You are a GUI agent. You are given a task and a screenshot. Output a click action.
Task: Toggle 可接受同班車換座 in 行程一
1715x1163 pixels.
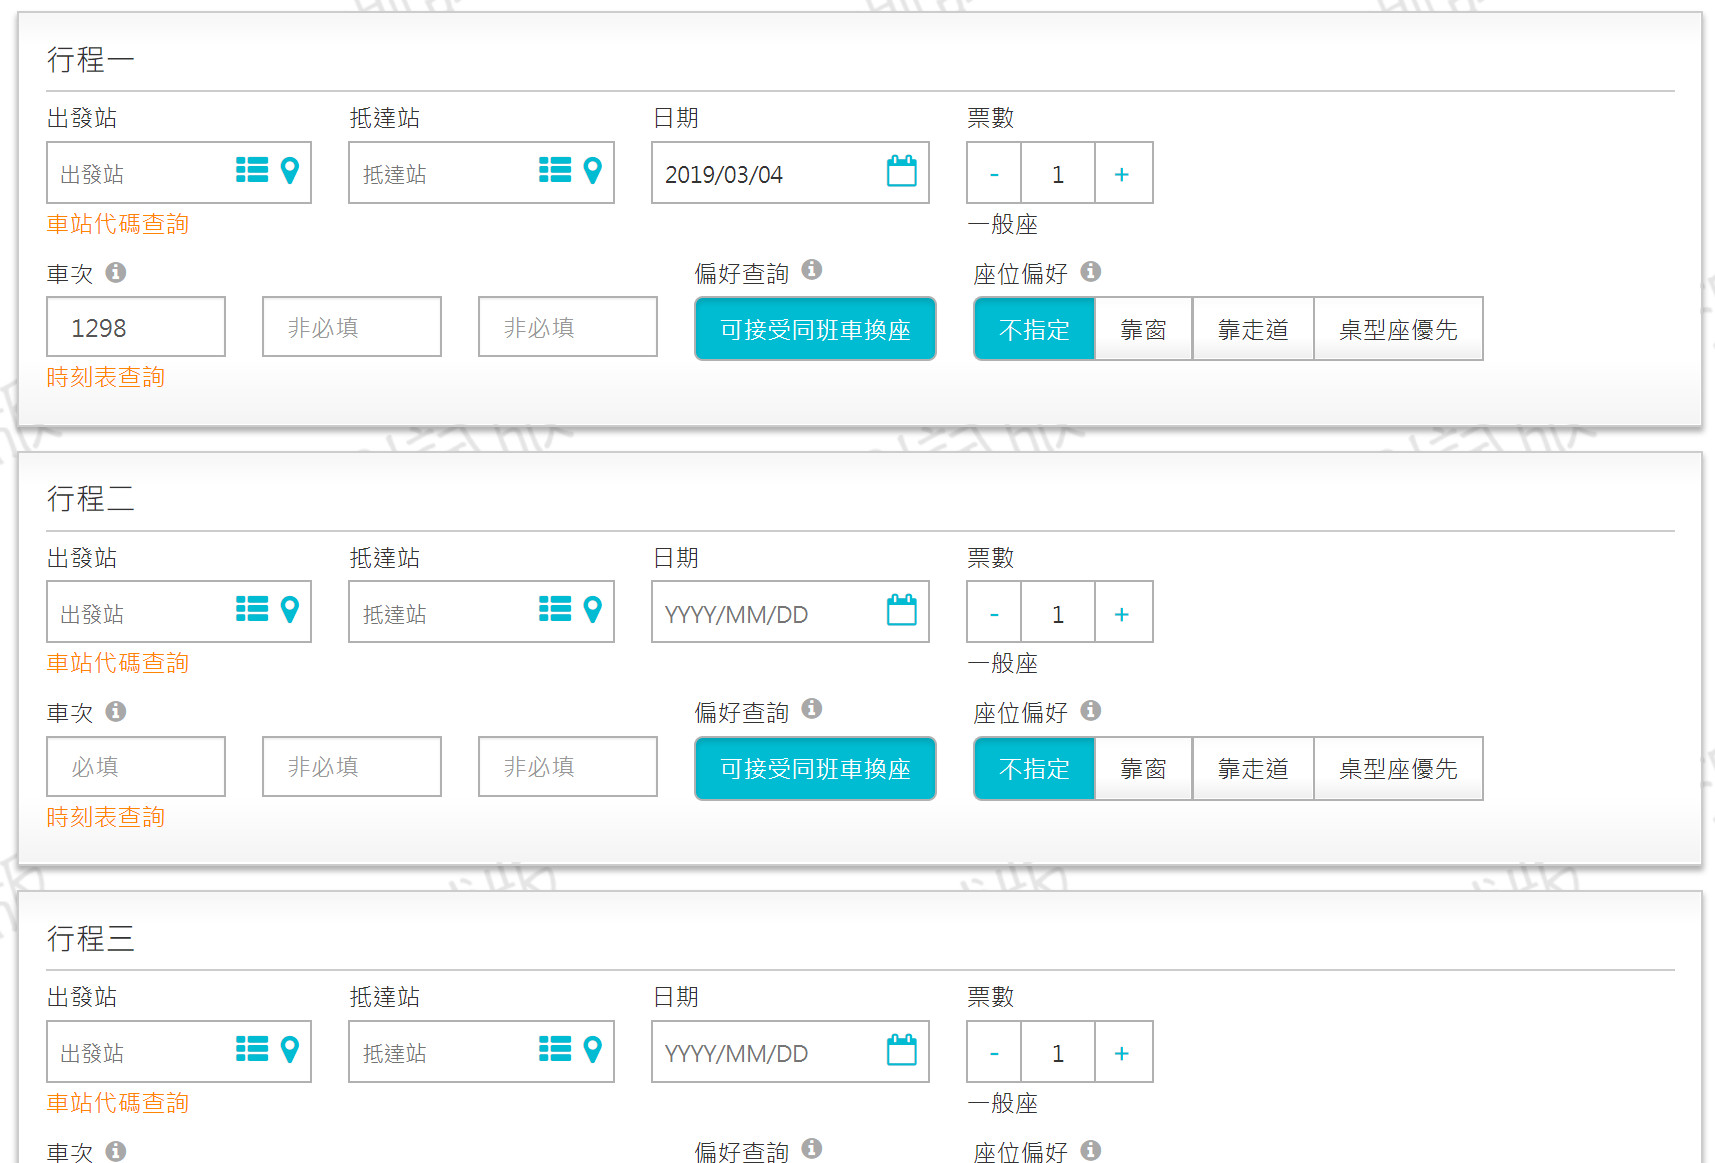(x=815, y=329)
